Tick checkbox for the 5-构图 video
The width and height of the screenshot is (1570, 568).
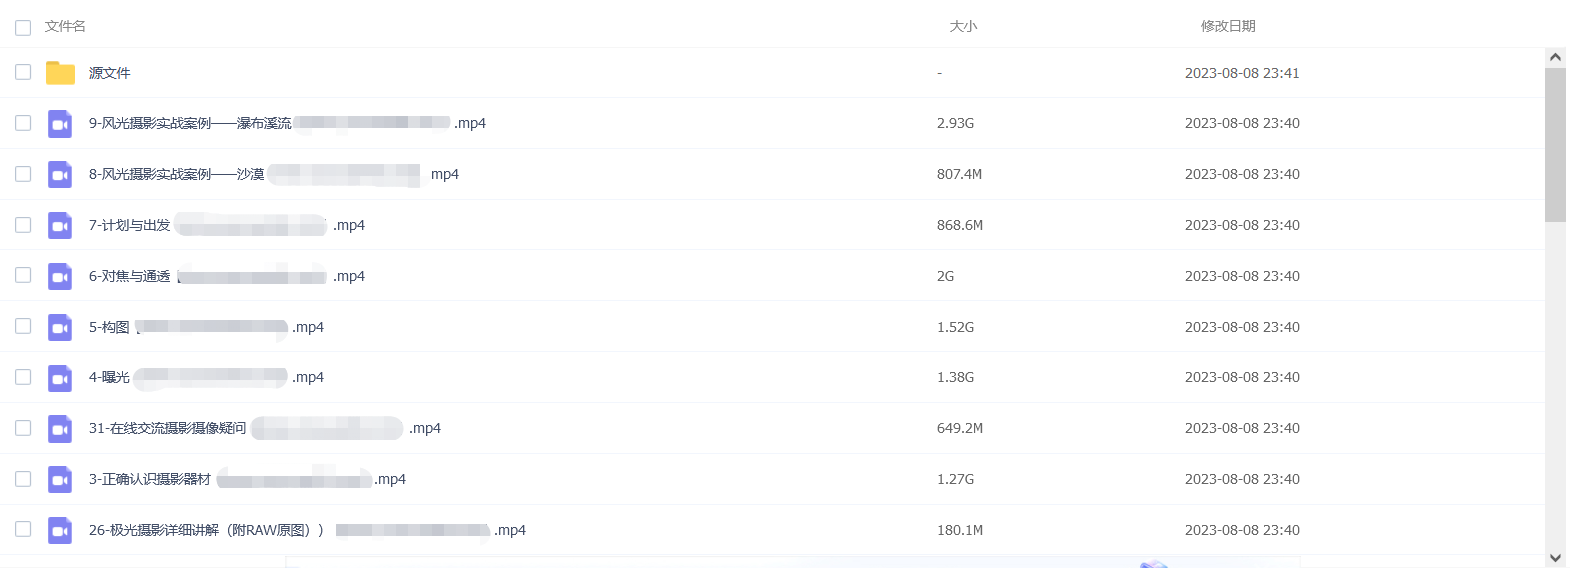[x=23, y=326]
